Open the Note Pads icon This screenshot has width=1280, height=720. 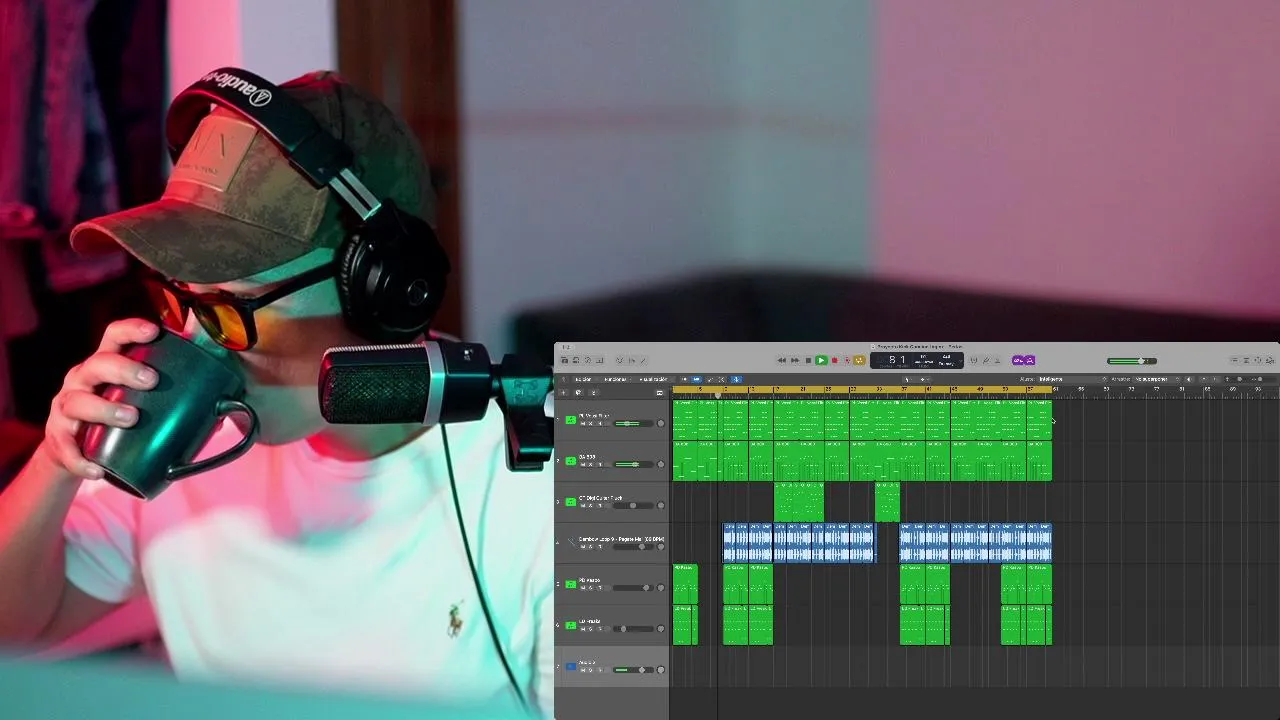pyautogui.click(x=1247, y=360)
